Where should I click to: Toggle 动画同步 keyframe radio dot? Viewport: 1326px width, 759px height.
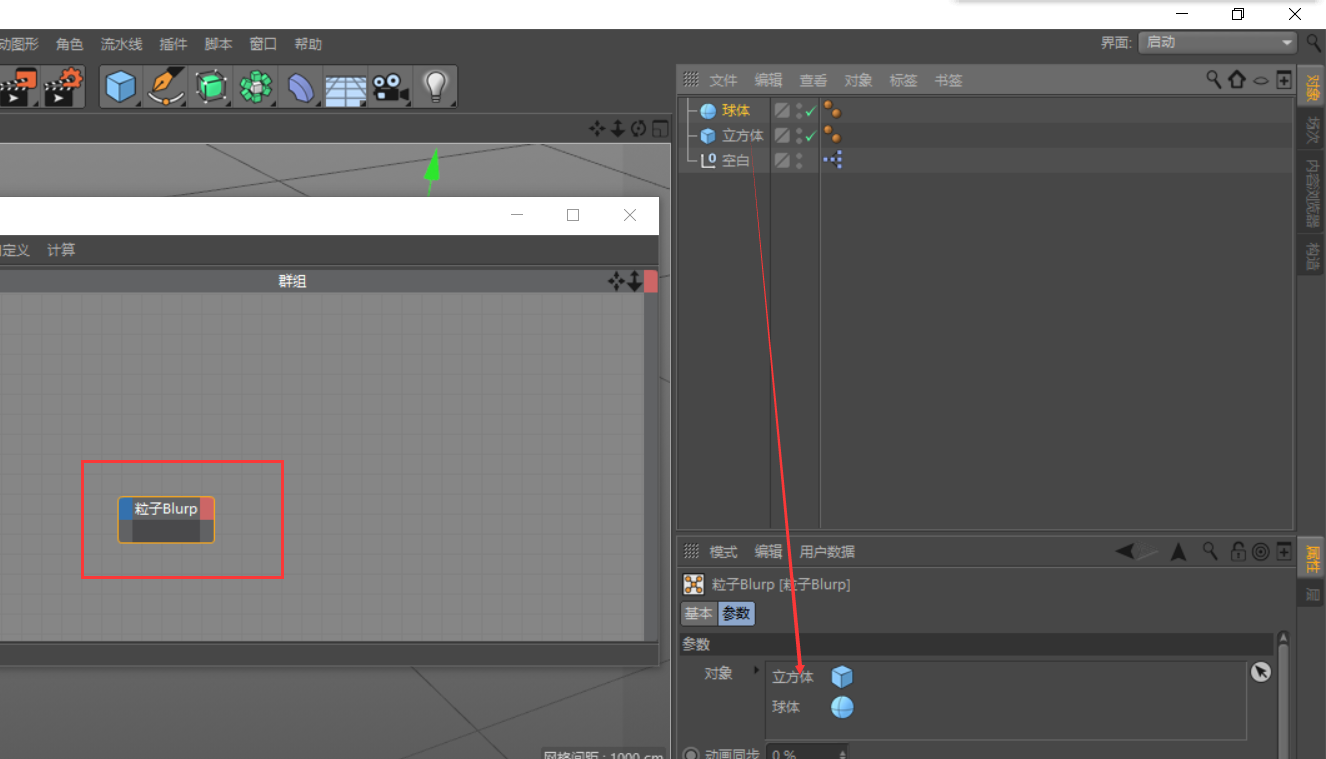click(691, 754)
